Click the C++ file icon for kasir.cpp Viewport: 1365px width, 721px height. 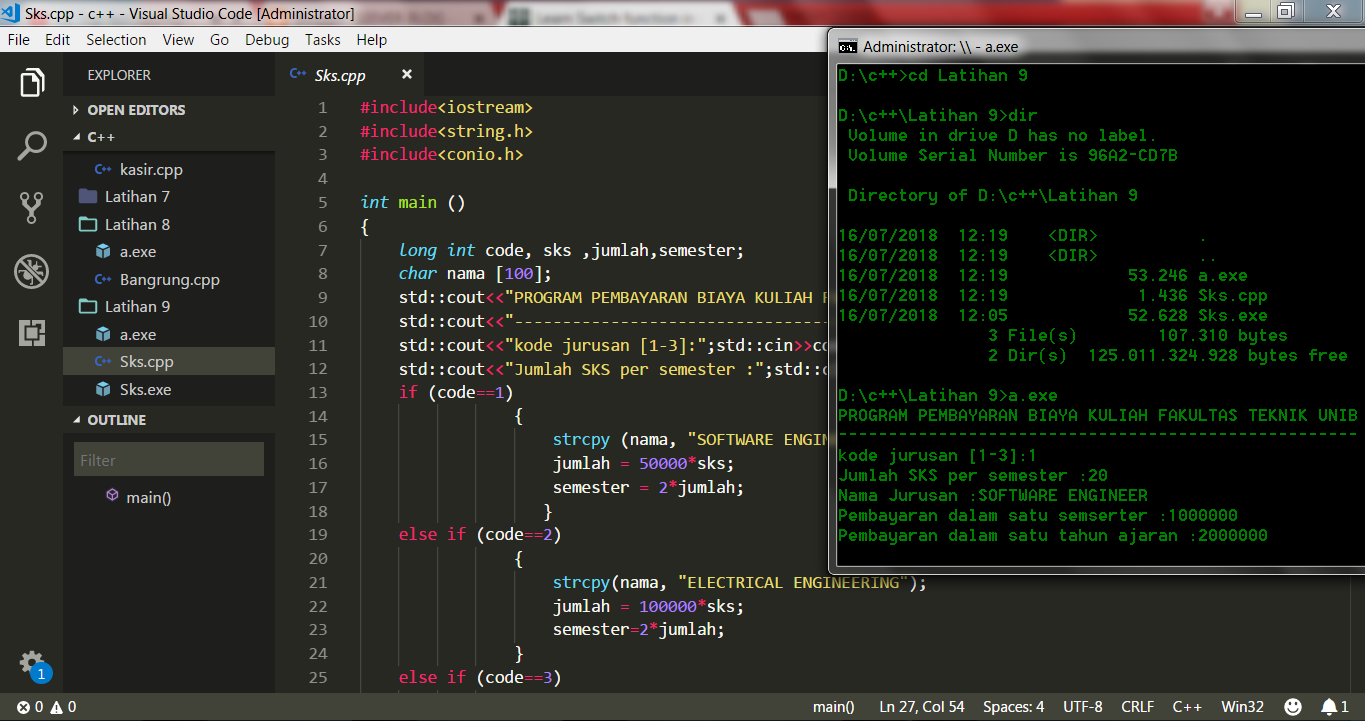point(103,170)
